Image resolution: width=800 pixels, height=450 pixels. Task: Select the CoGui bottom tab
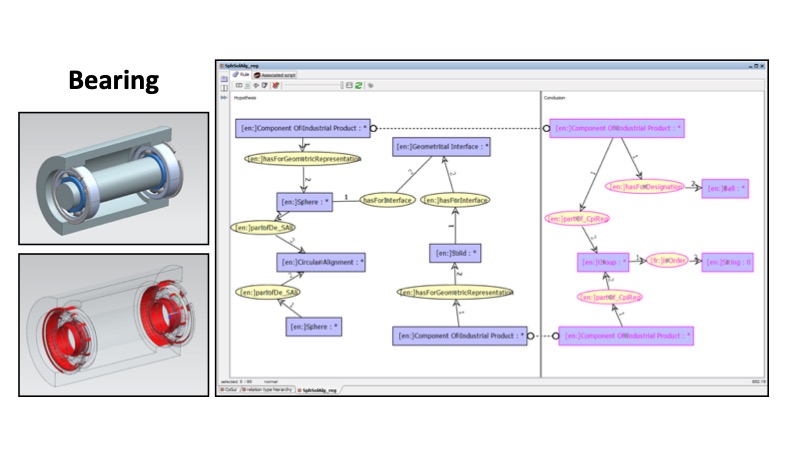(229, 389)
